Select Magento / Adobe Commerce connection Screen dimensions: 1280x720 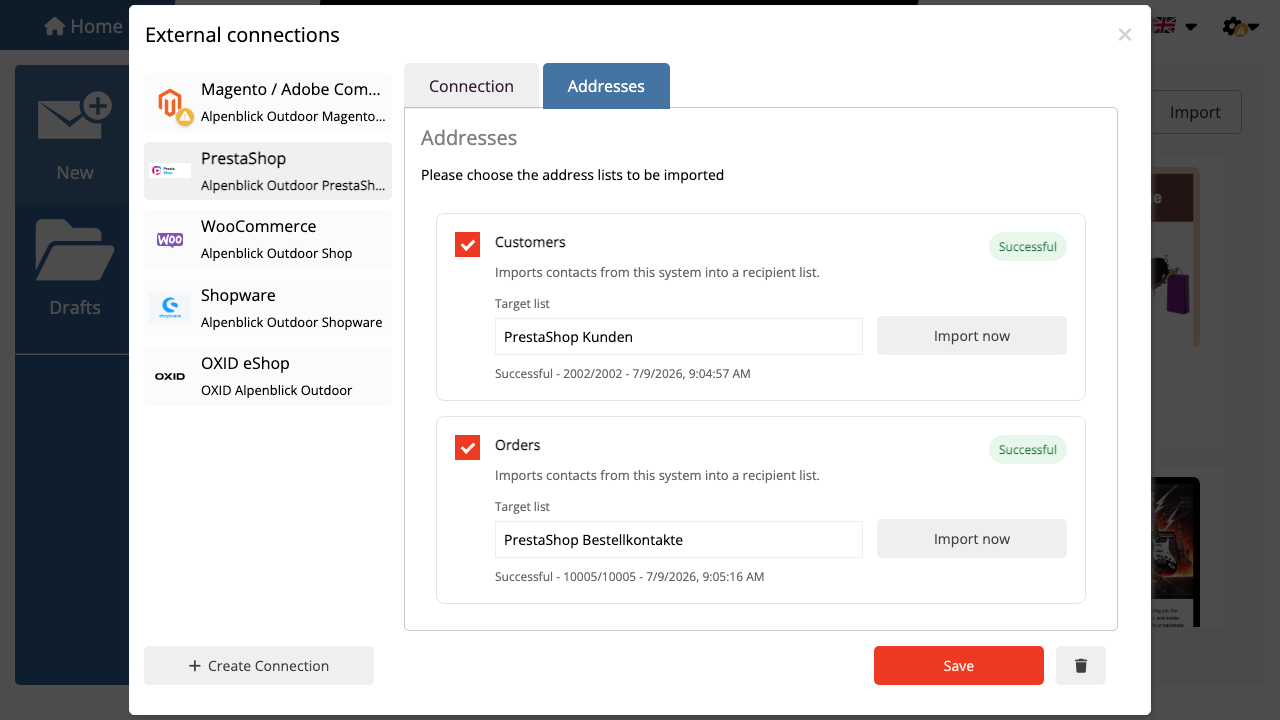pos(268,102)
